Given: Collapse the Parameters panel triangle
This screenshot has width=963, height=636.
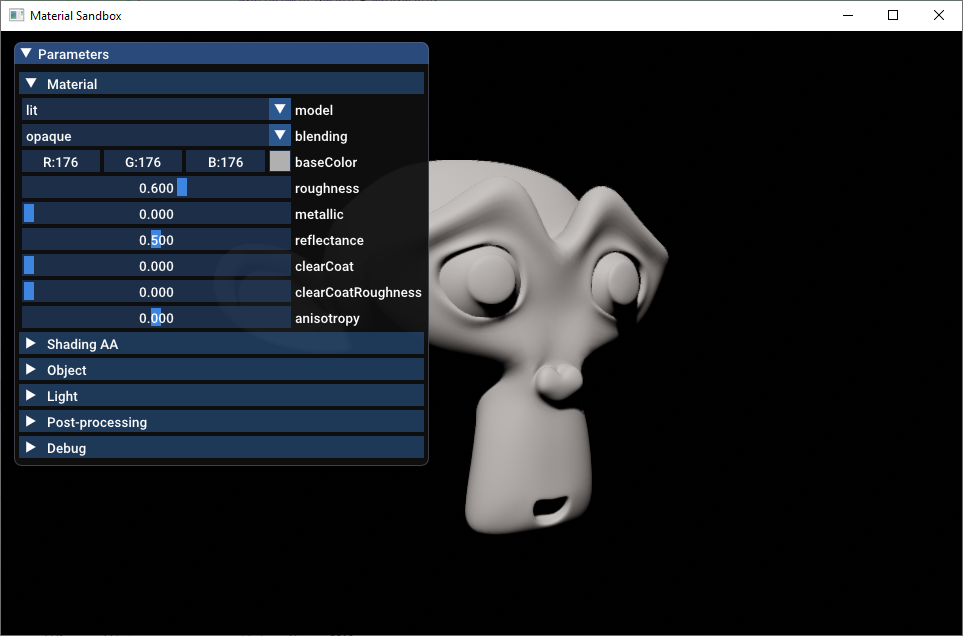Looking at the screenshot, I should (x=26, y=53).
